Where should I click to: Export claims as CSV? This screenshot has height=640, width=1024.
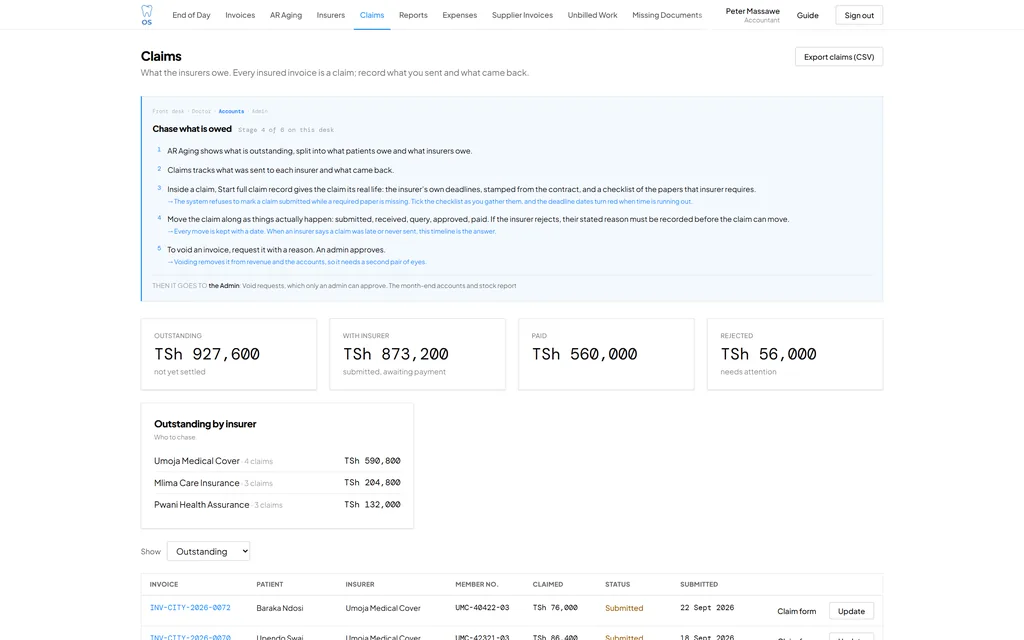839,57
